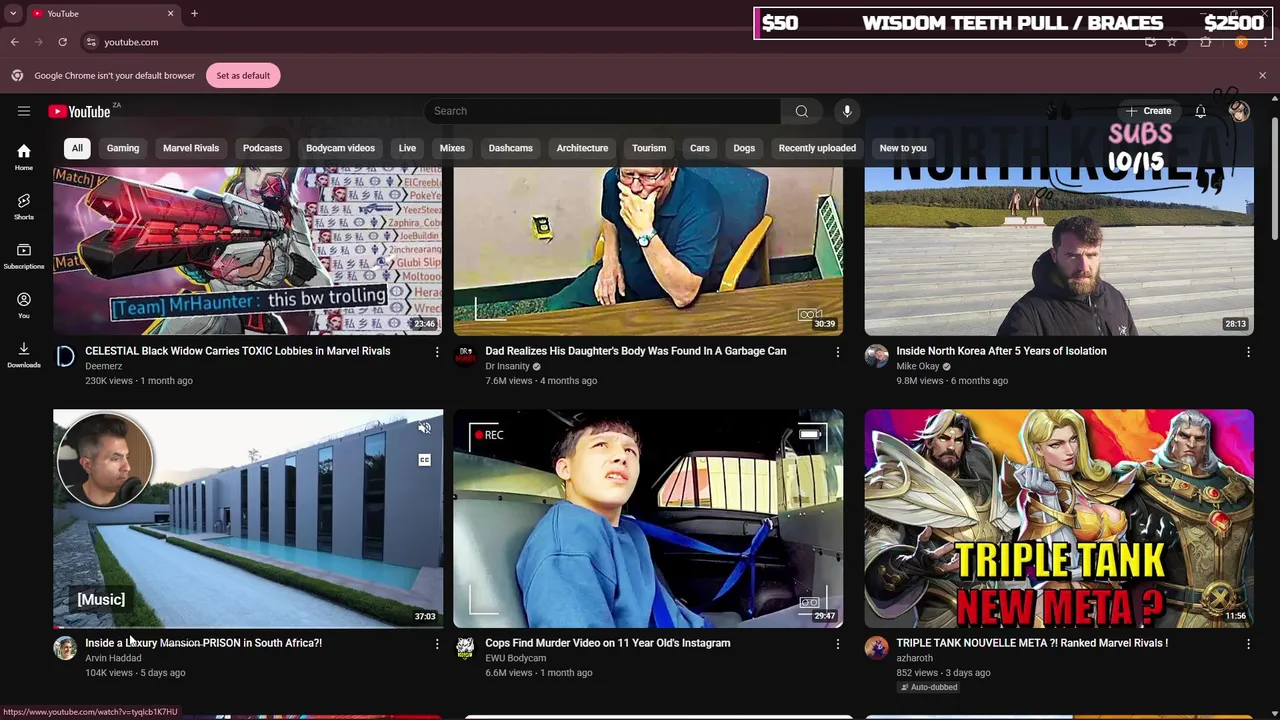Unmute the Luxury Mansion video preview
The height and width of the screenshot is (720, 1280).
[424, 428]
